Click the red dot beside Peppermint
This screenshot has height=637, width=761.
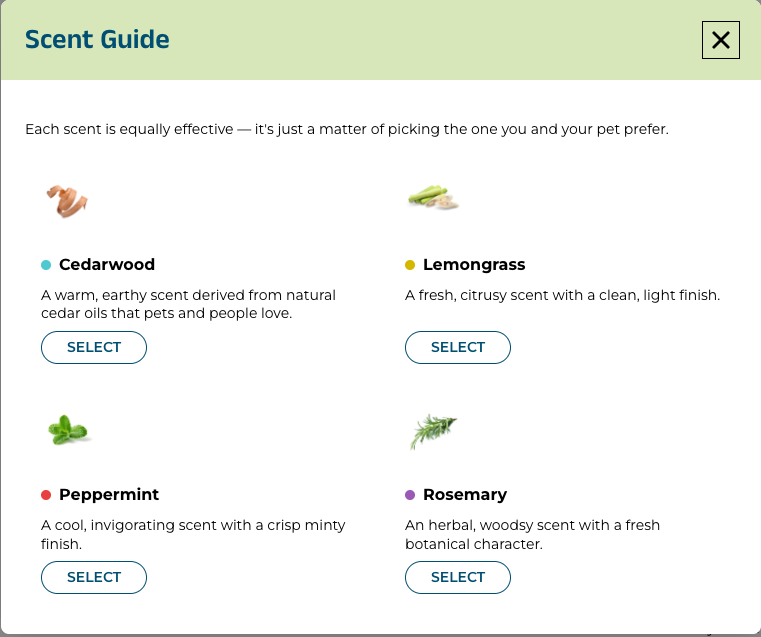tap(46, 495)
